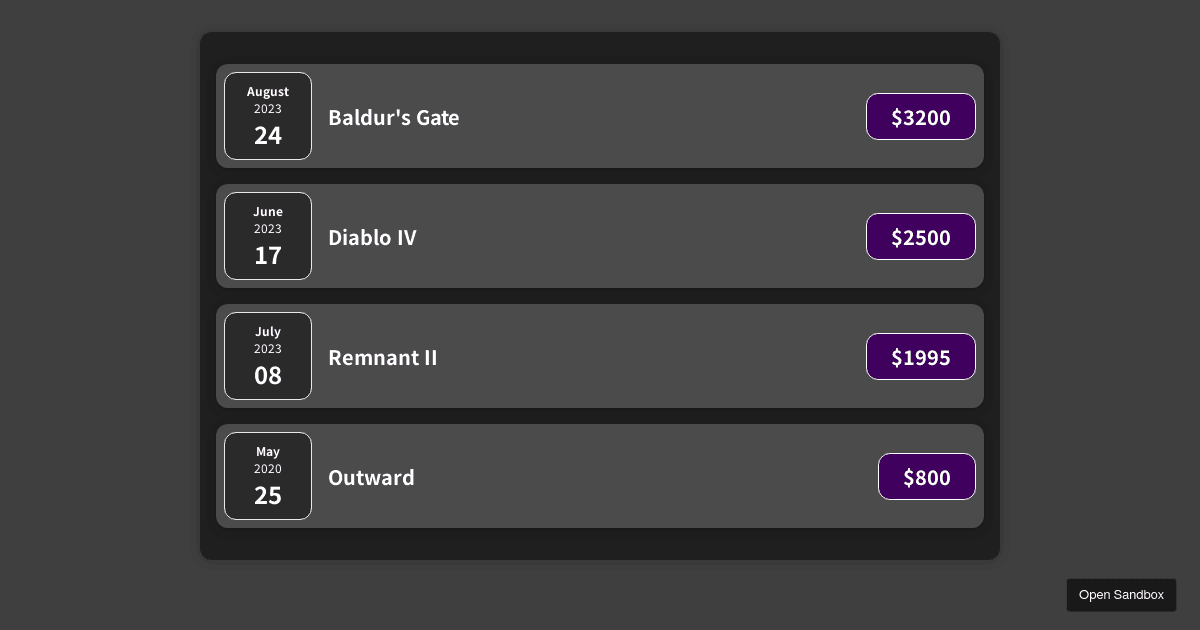Image resolution: width=1200 pixels, height=630 pixels.
Task: Click the $2500 price tag
Action: tap(920, 237)
